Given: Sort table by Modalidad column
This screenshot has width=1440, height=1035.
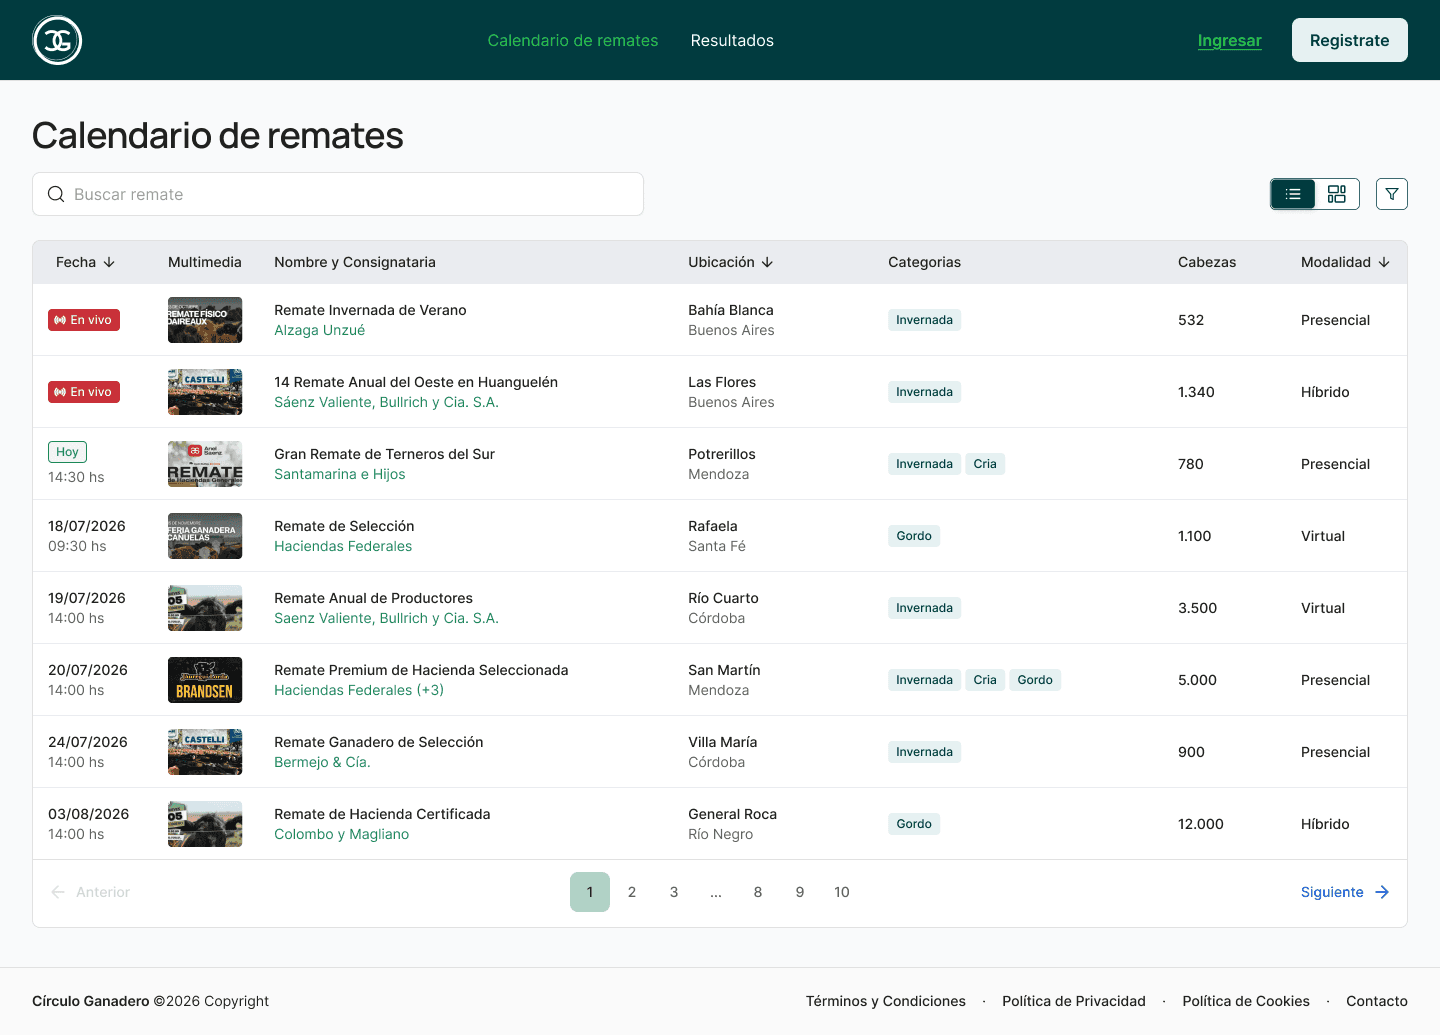Looking at the screenshot, I should pyautogui.click(x=1345, y=262).
